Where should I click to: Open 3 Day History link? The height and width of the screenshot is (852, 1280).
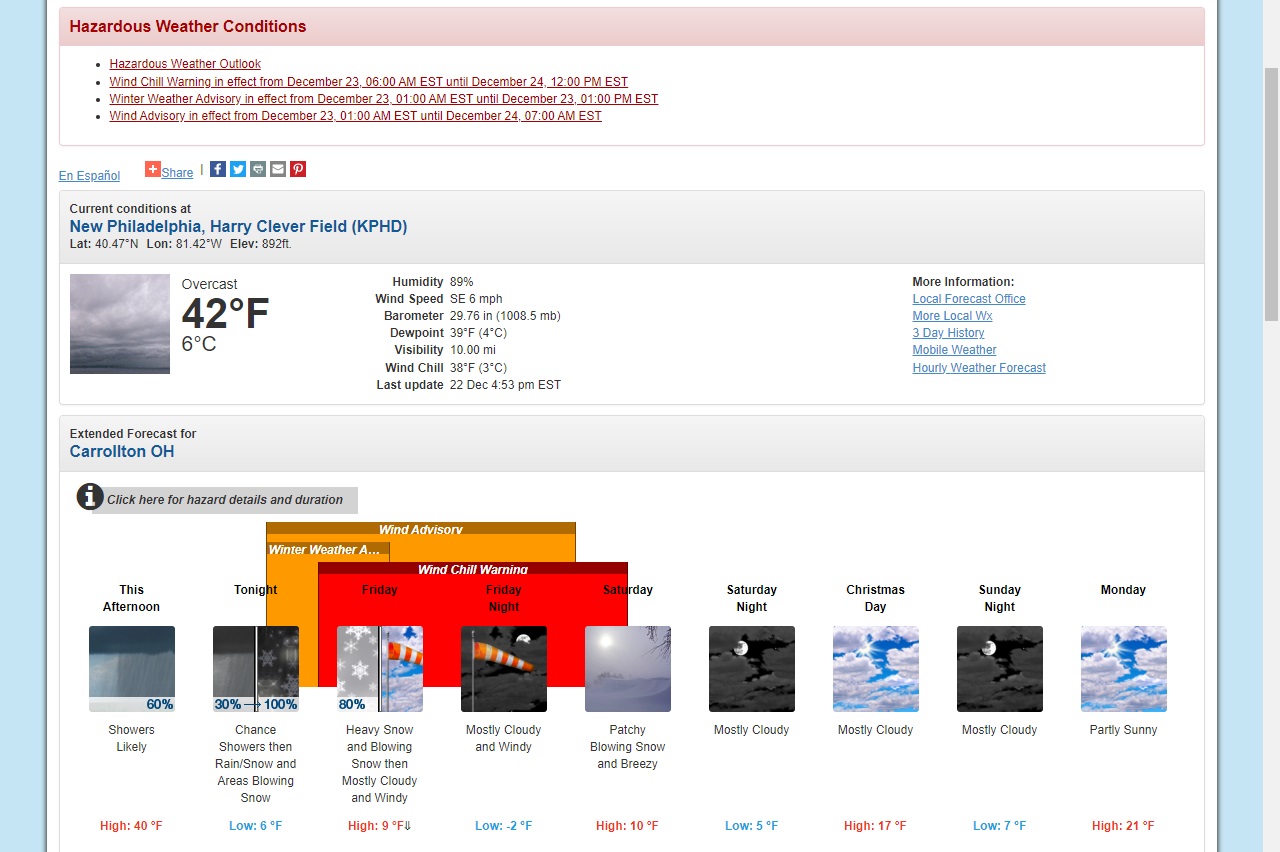click(948, 333)
